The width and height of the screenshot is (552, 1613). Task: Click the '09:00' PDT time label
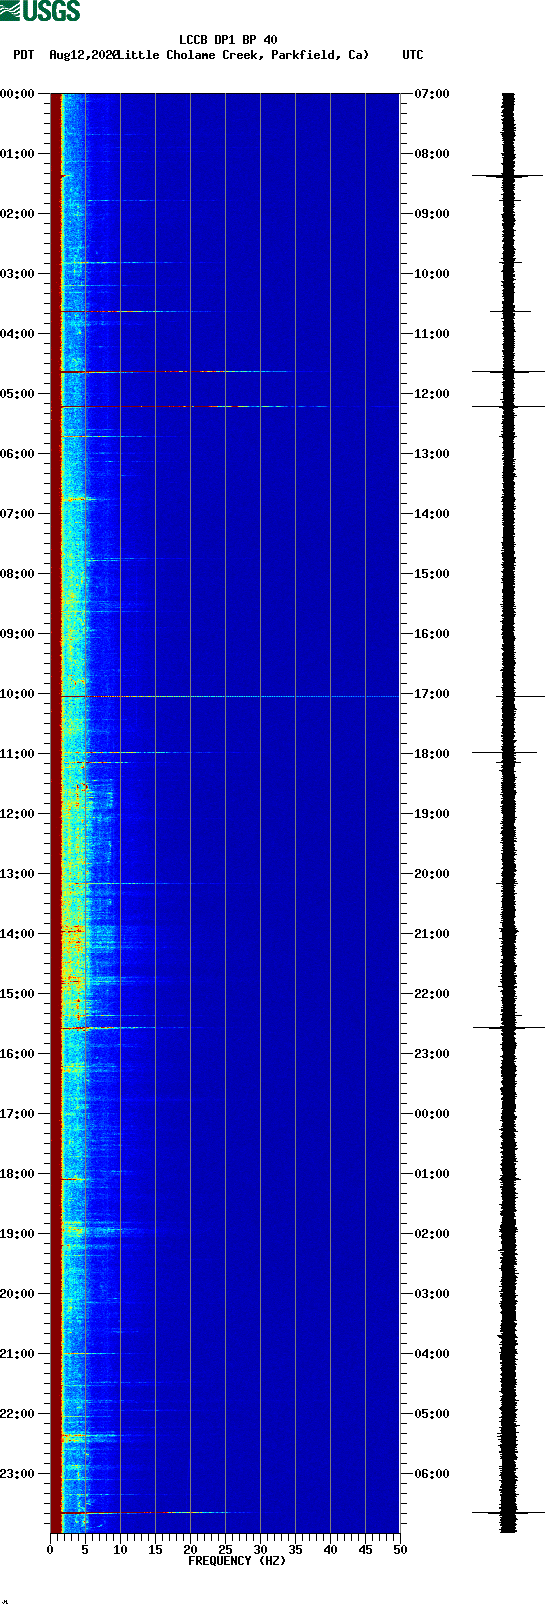(x=18, y=634)
